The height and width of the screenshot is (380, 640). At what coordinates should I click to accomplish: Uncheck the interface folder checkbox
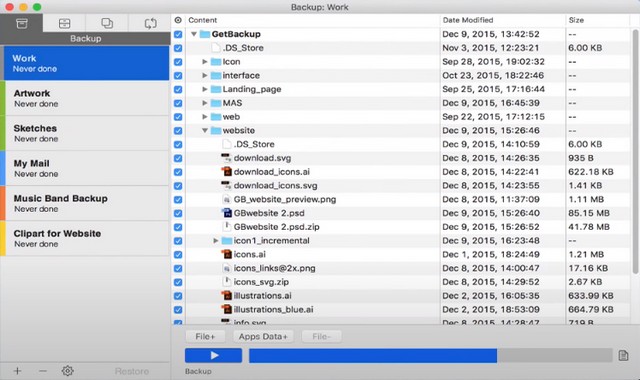(x=178, y=76)
